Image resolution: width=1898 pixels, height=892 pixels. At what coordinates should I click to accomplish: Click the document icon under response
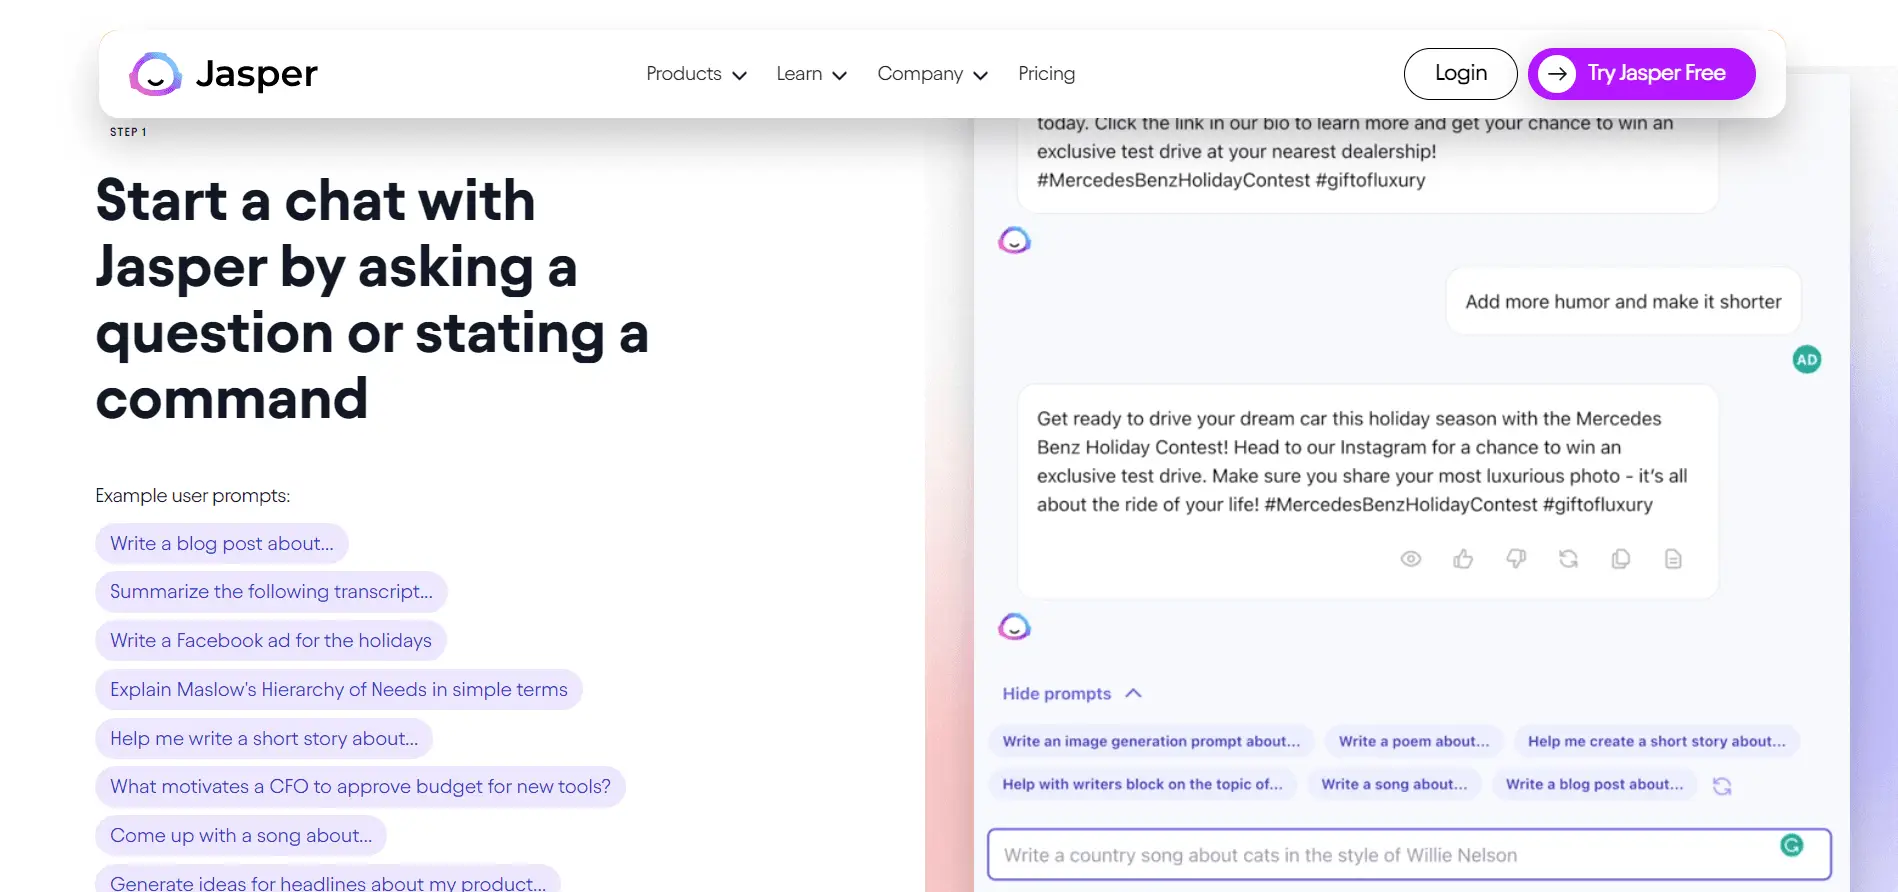click(1673, 559)
